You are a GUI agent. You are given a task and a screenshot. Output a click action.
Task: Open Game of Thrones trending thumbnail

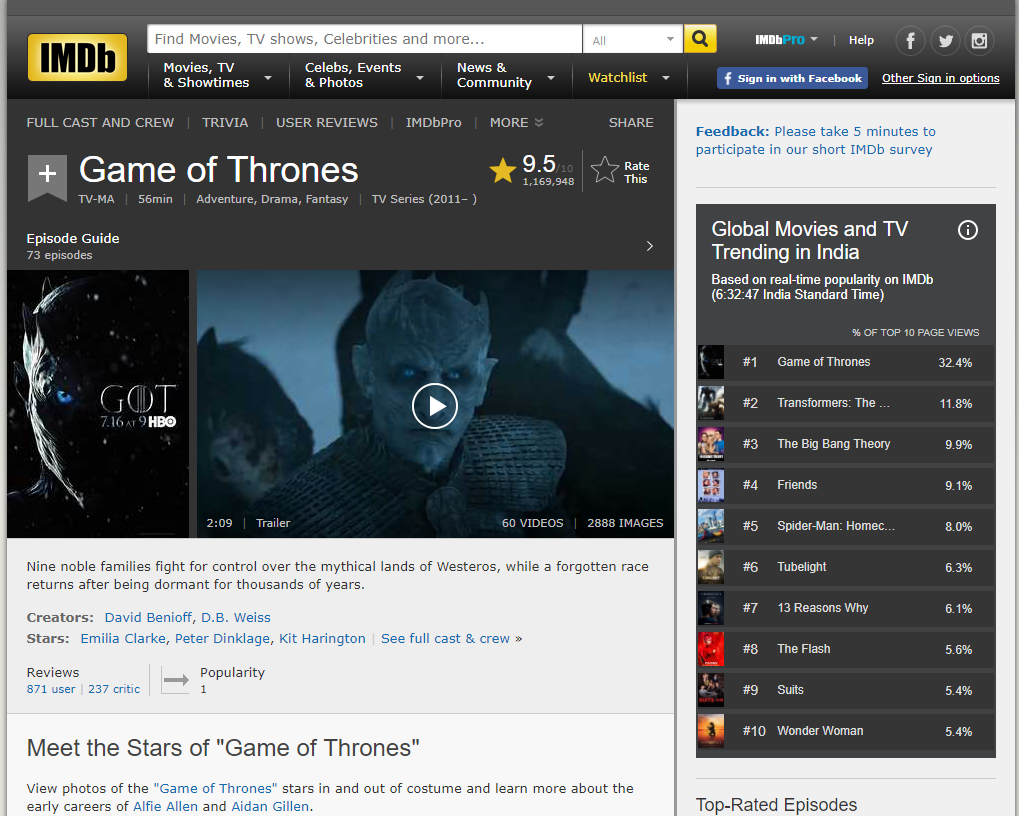(710, 362)
